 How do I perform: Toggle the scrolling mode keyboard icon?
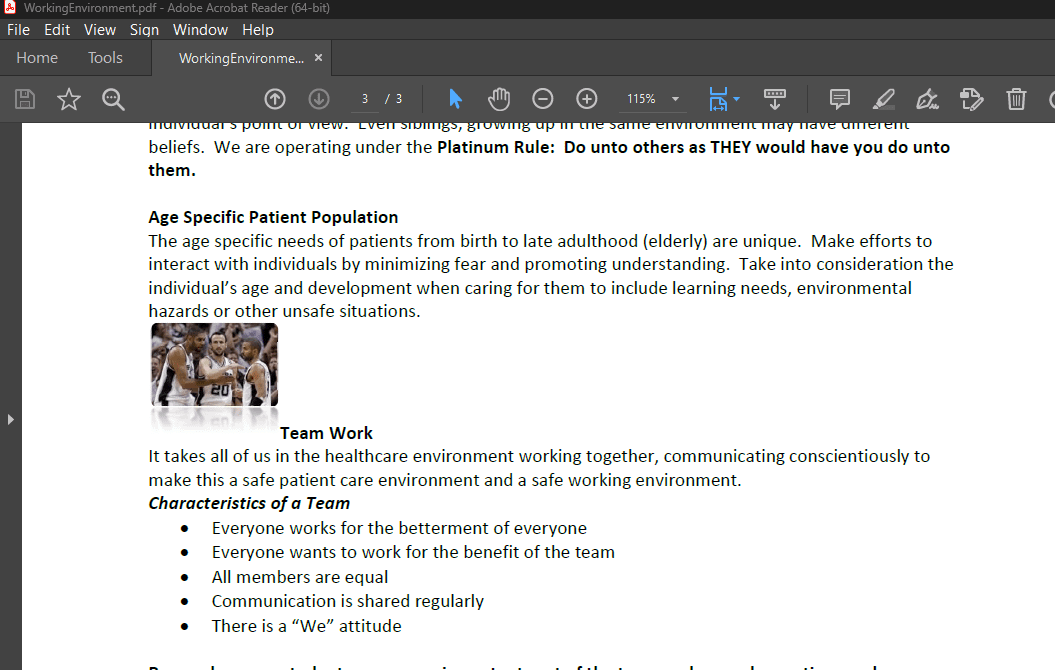(x=775, y=99)
